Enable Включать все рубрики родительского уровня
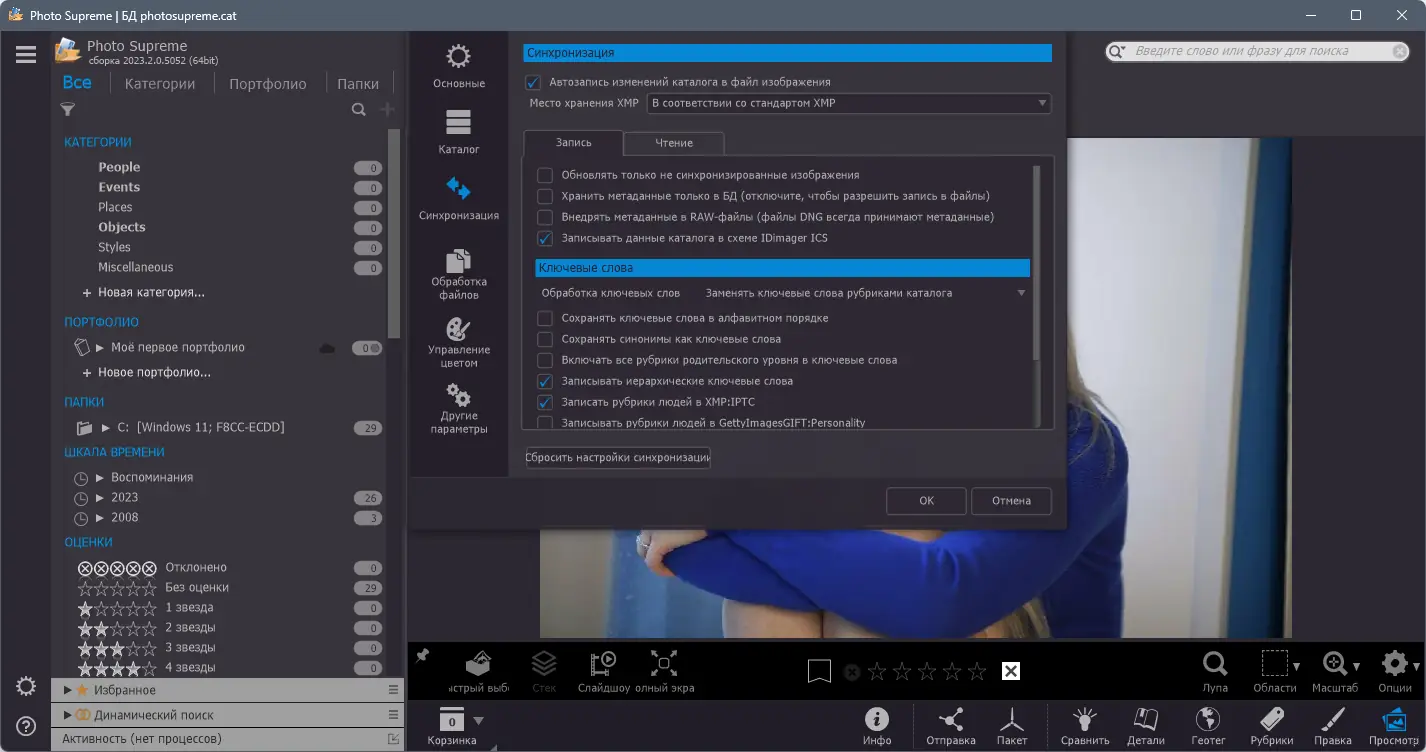This screenshot has width=1426, height=752. coord(545,360)
